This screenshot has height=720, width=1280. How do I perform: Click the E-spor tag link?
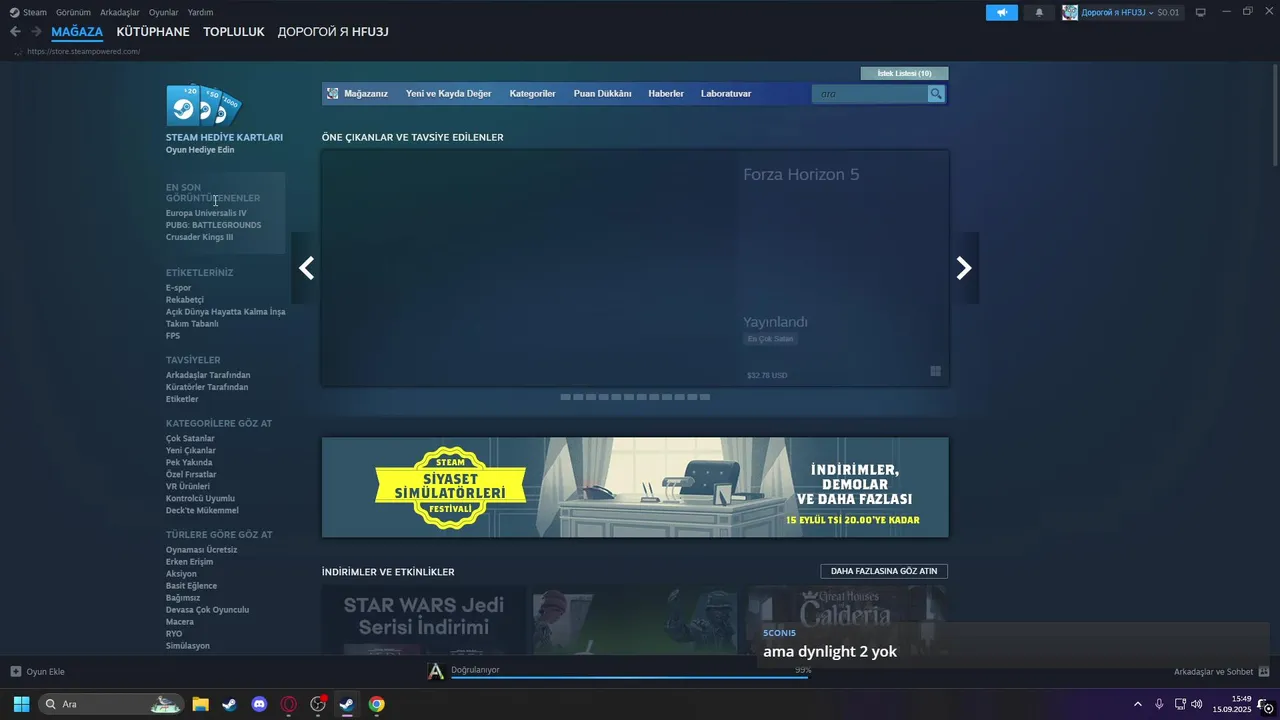178,288
